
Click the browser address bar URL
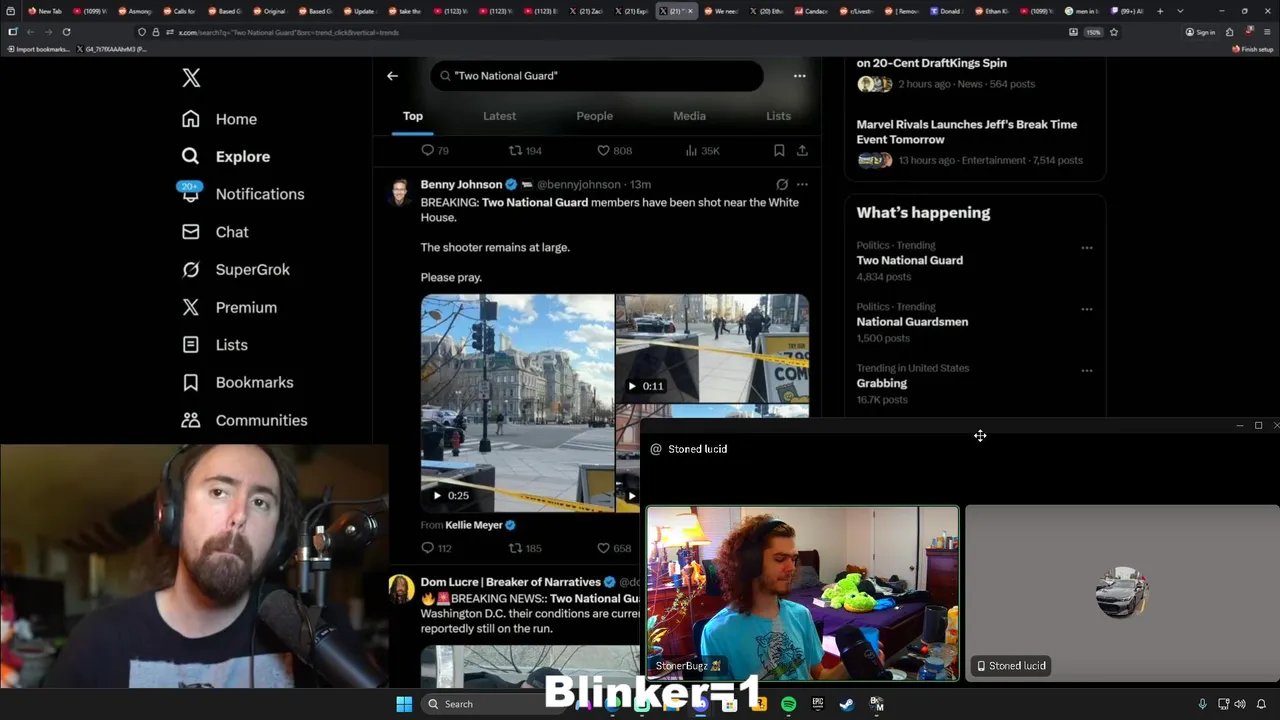(x=289, y=32)
